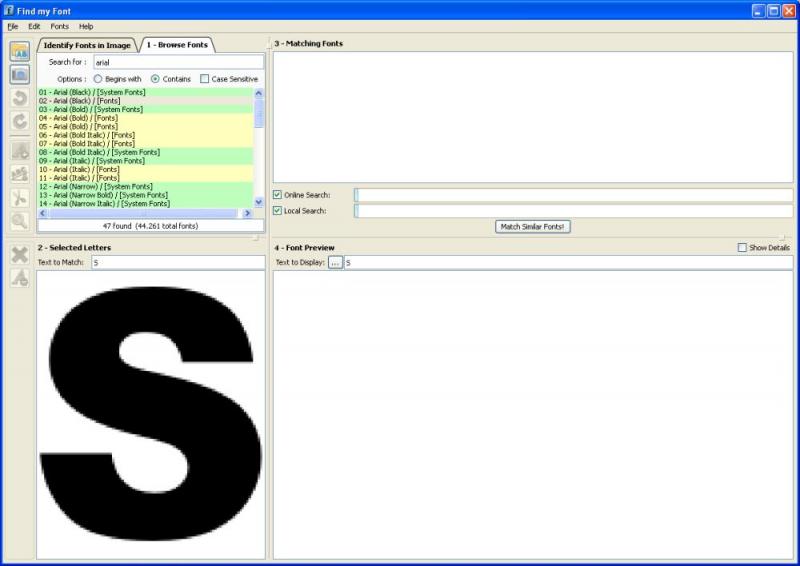The width and height of the screenshot is (800, 566).
Task: Click the X delete icon beside Selected Letters
Action: click(20, 255)
